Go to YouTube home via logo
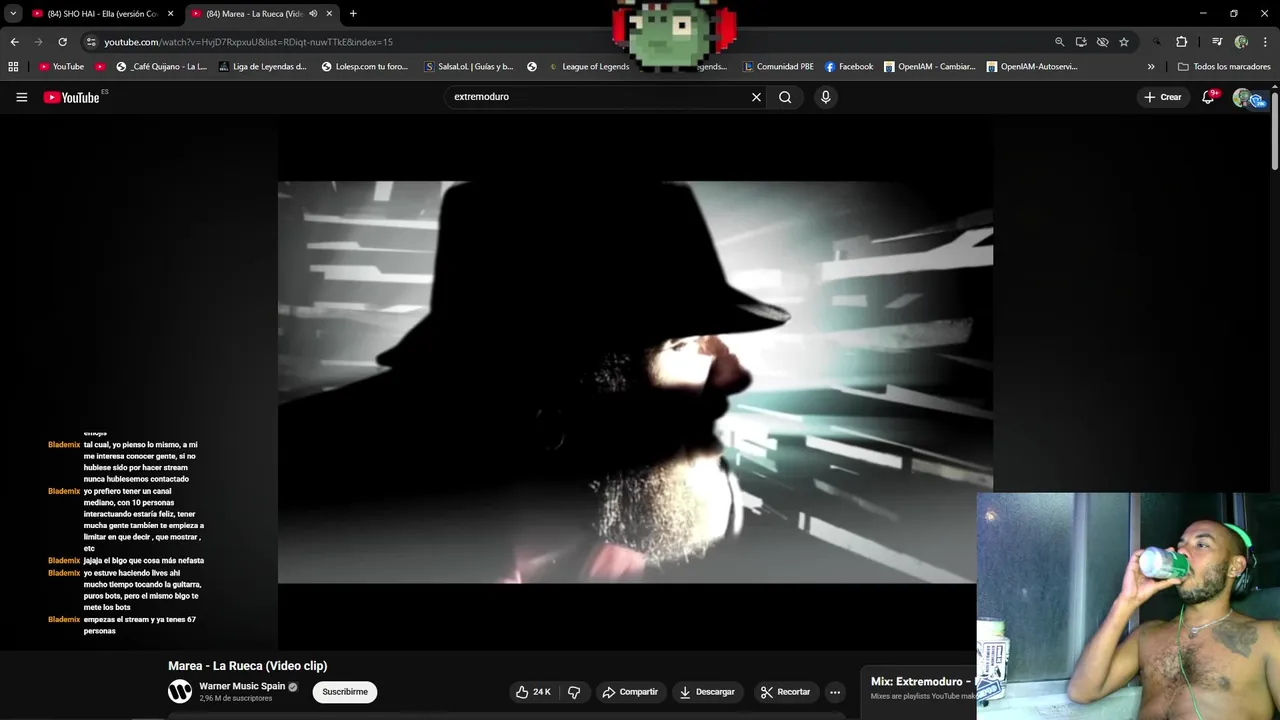Image resolution: width=1280 pixels, height=720 pixels. pyautogui.click(x=72, y=97)
